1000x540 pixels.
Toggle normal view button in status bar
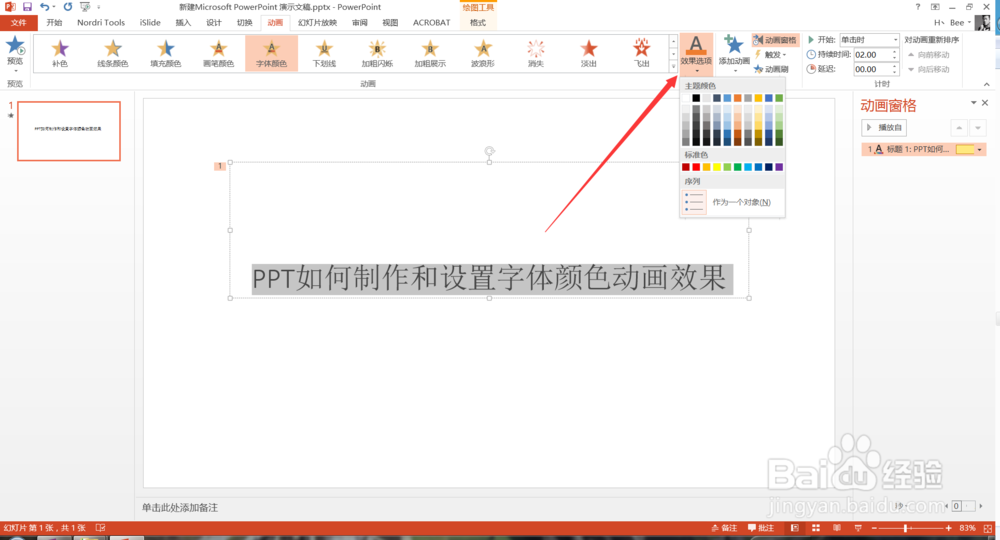click(795, 528)
